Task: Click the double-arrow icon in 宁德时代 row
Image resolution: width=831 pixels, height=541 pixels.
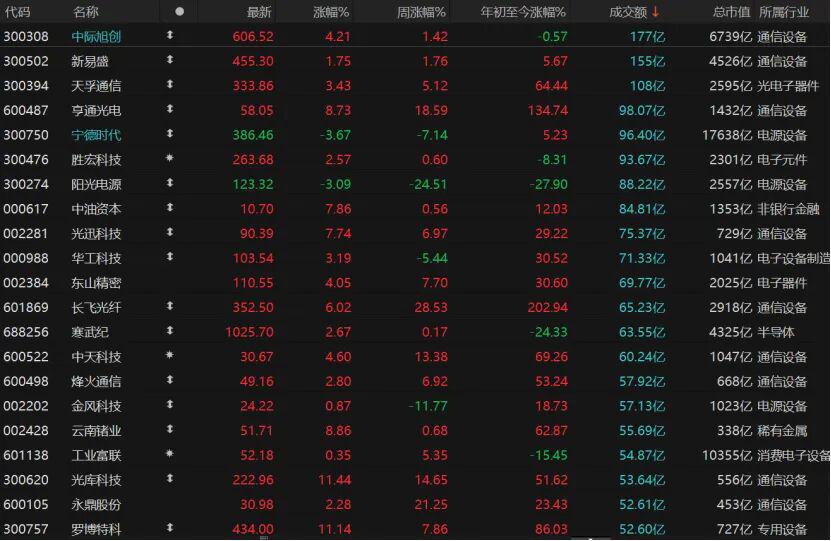Action: coord(170,134)
